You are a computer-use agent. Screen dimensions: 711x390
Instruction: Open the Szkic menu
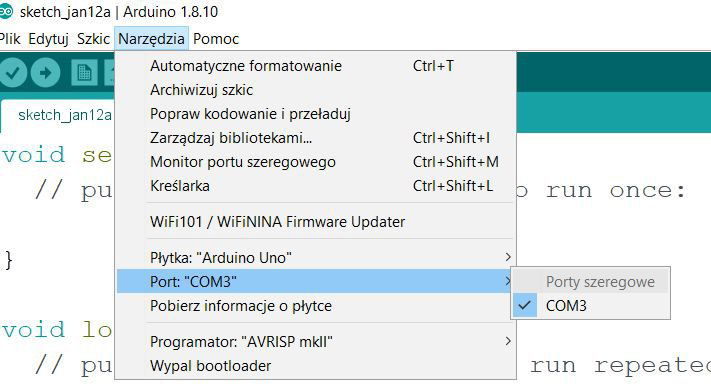click(x=93, y=39)
